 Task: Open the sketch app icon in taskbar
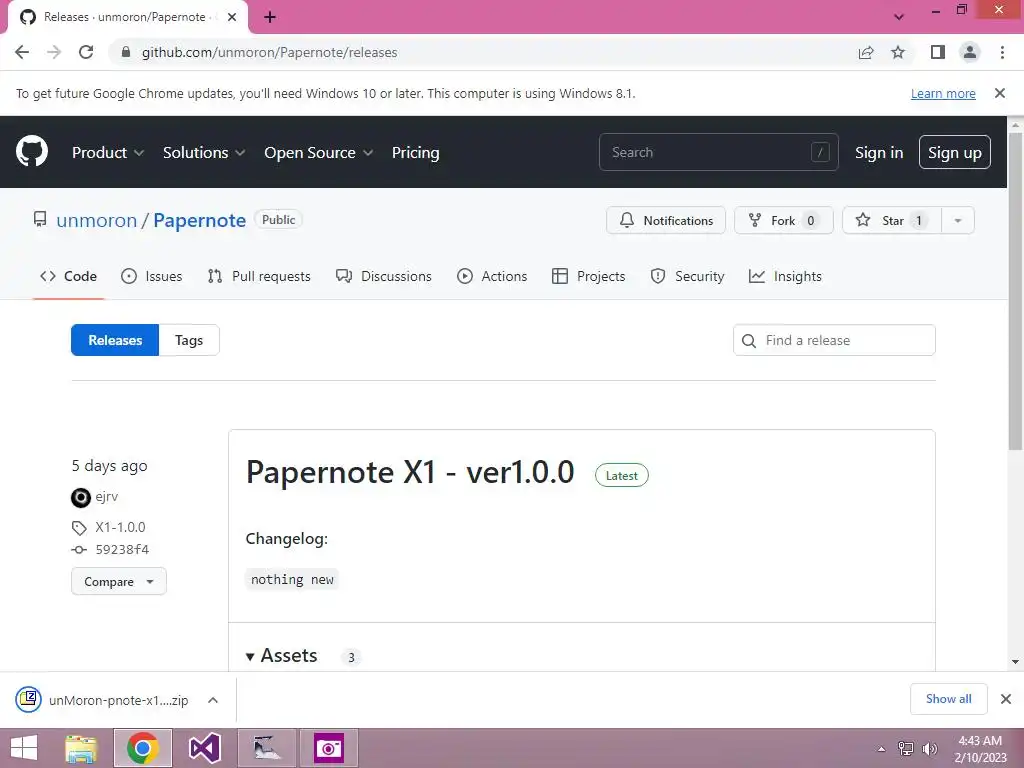[x=267, y=748]
